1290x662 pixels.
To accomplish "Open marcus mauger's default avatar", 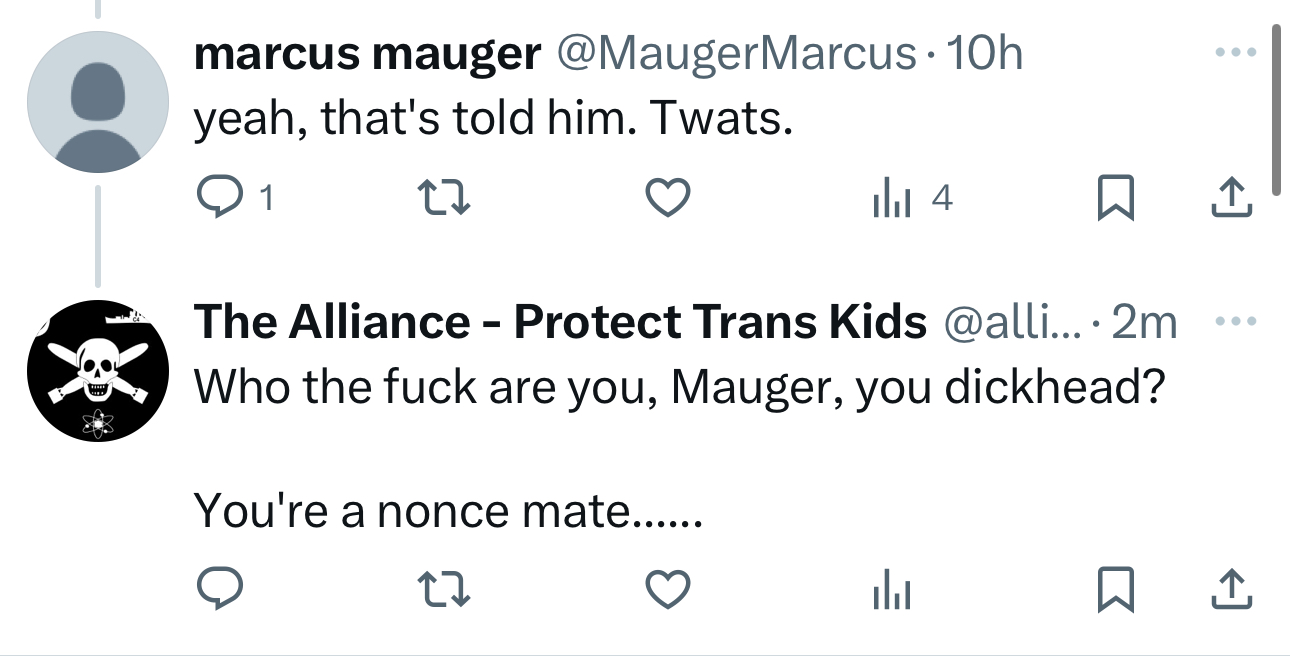I will [97, 103].
